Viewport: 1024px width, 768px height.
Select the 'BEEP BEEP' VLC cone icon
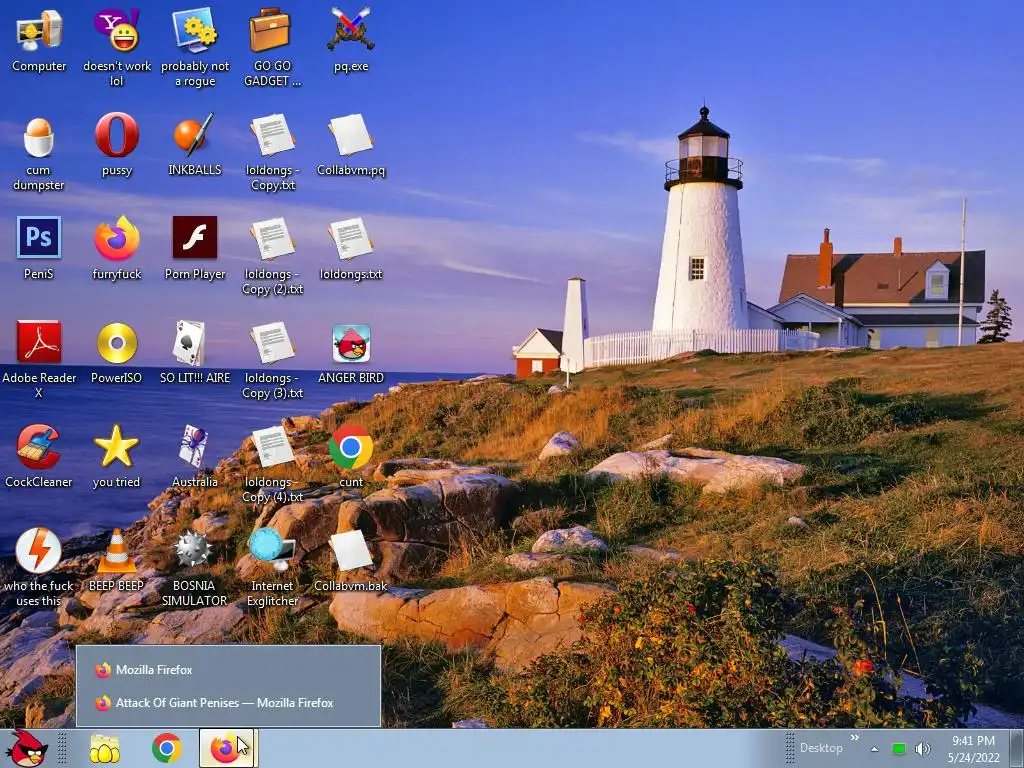117,560
